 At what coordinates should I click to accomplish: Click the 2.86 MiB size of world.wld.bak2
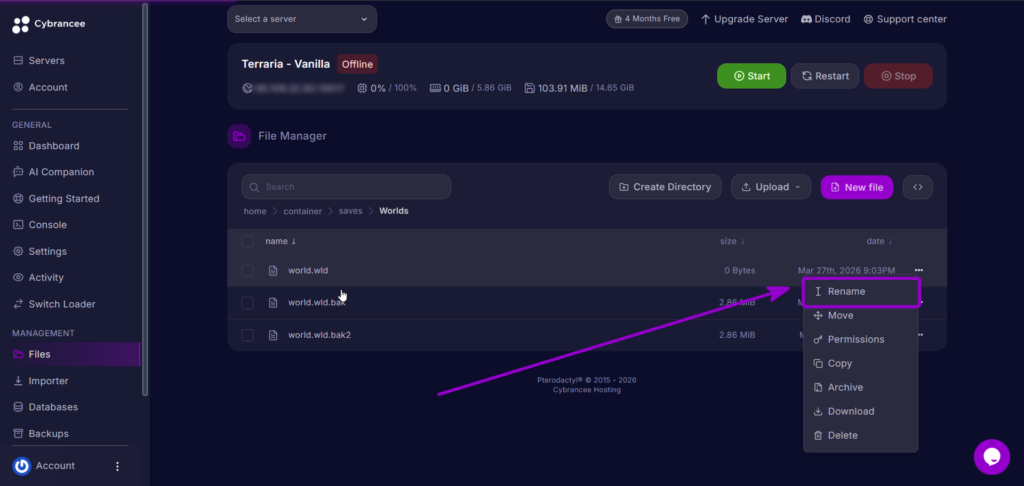pos(737,335)
